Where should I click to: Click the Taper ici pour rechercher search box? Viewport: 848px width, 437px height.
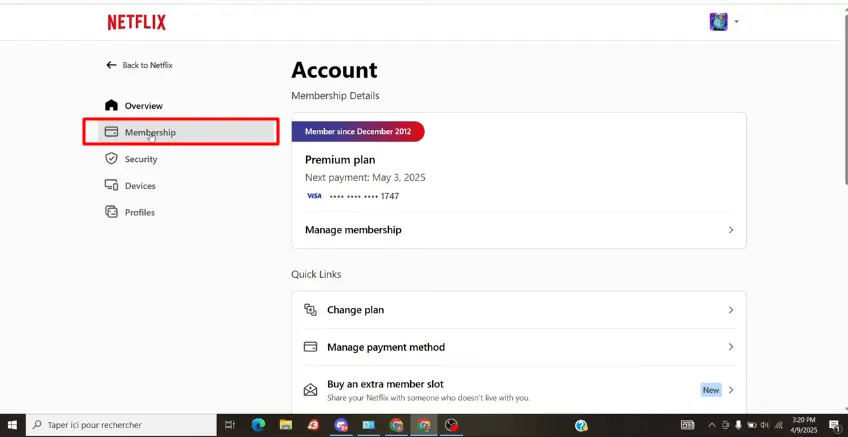tap(121, 425)
